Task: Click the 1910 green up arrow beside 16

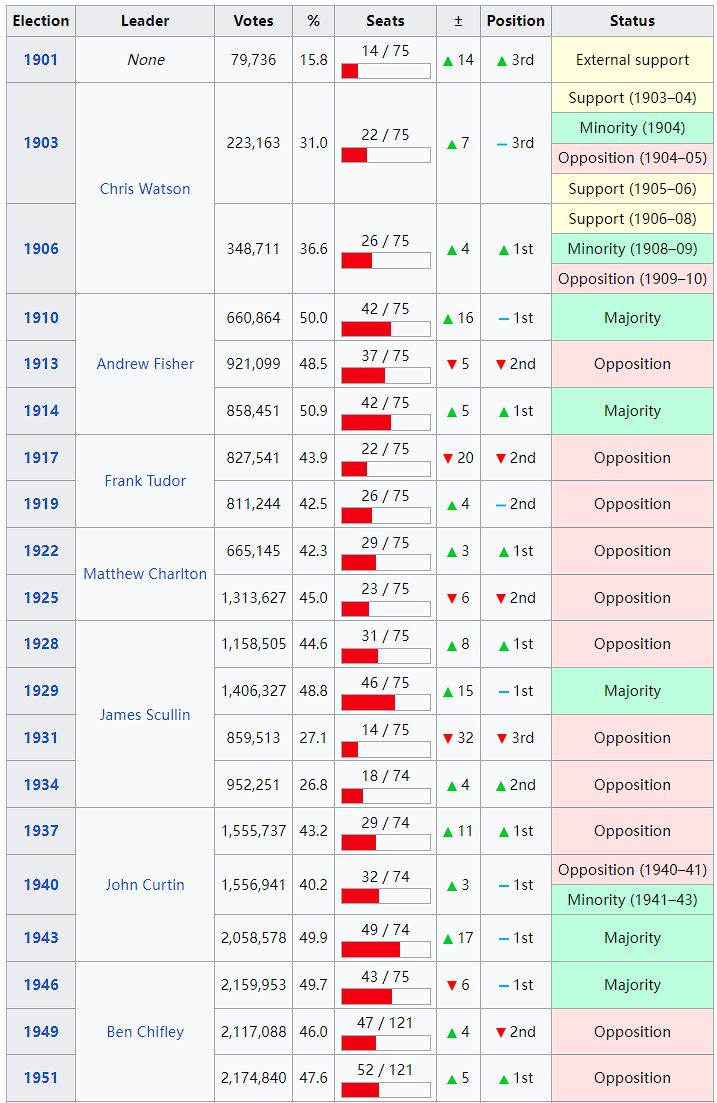Action: (448, 319)
